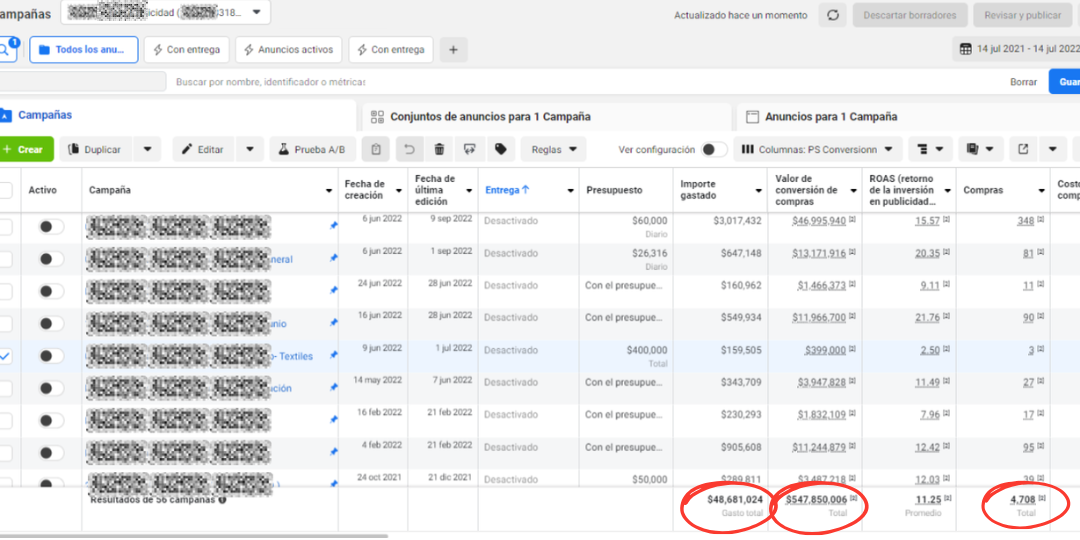Toggle active switch for $160,962 campaign
1080x540 pixels.
click(x=51, y=291)
